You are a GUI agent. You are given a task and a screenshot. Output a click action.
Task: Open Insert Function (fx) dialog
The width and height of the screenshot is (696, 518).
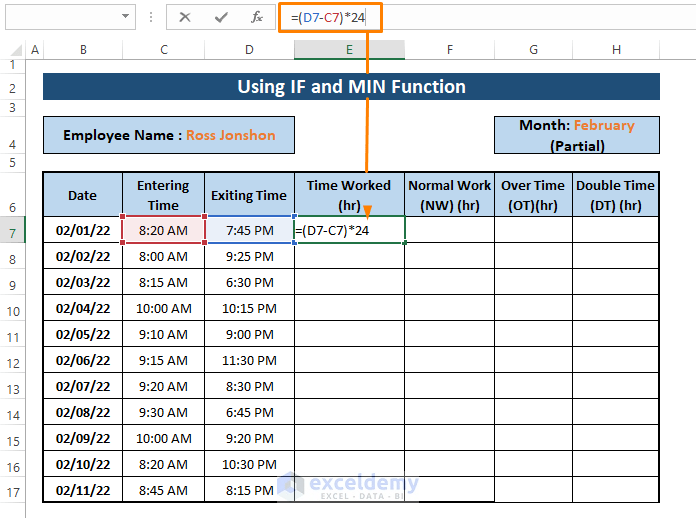click(x=257, y=17)
